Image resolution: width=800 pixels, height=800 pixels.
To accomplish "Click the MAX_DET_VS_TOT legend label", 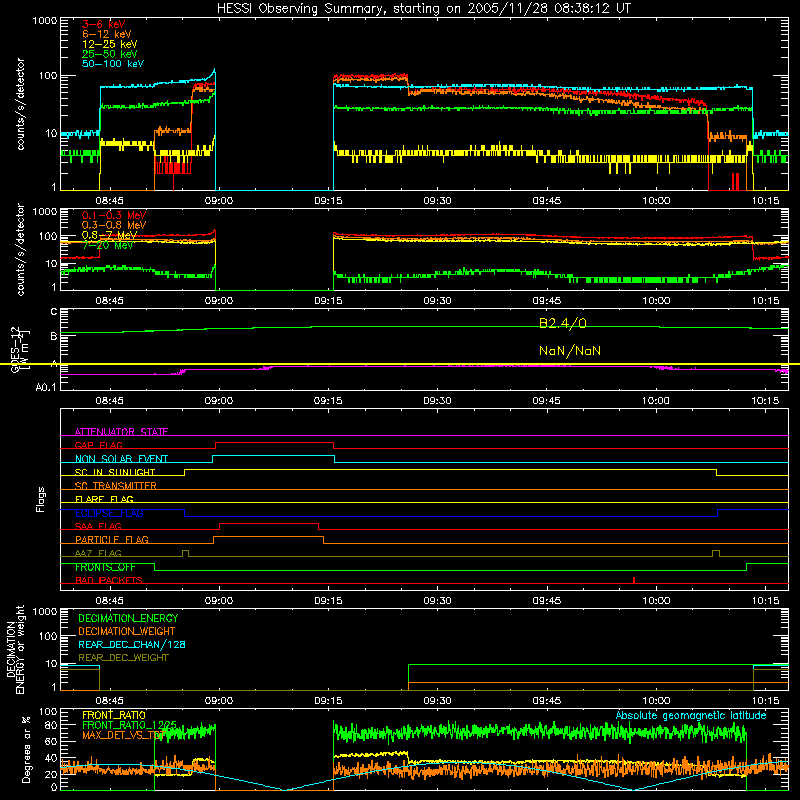I will pos(122,735).
